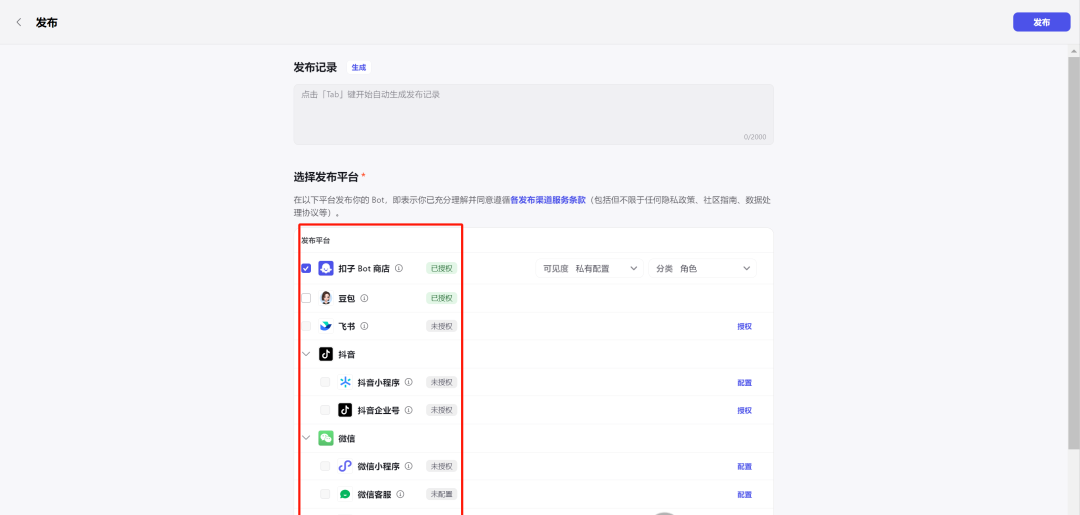
Task: Click the 微信客服 green icon
Action: [345, 494]
